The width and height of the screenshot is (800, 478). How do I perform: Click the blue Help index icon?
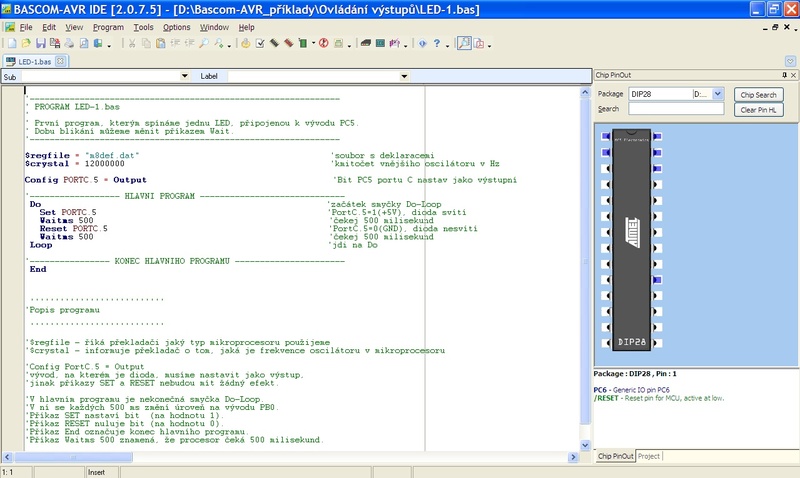pyautogui.click(x=422, y=43)
